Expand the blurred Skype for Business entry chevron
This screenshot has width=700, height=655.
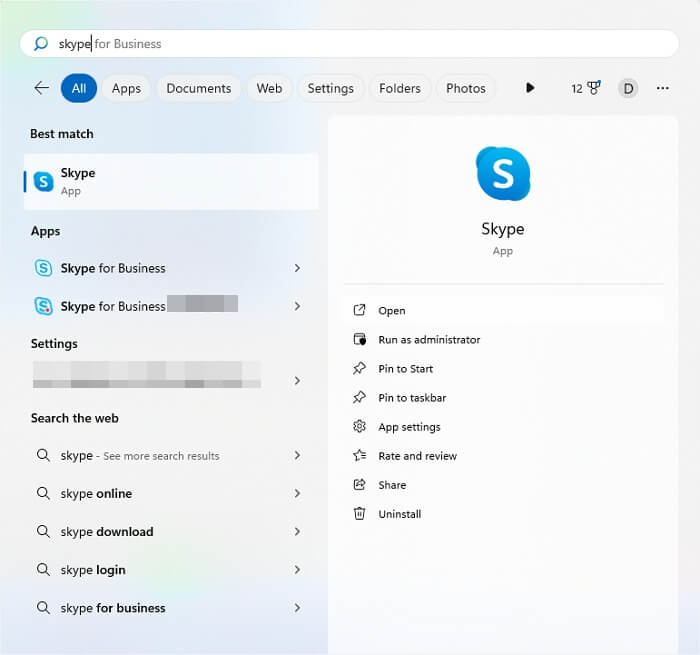[297, 306]
